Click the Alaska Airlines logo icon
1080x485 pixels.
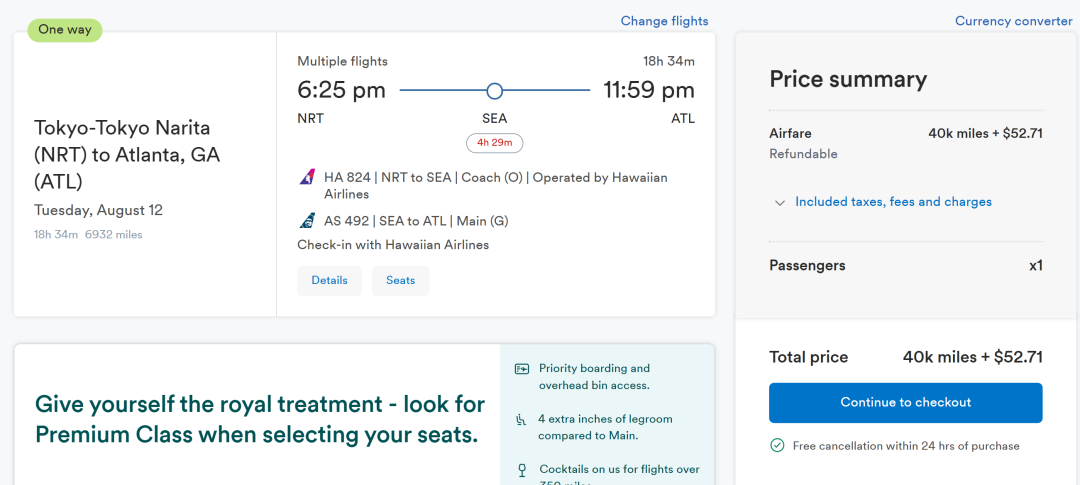(x=307, y=220)
